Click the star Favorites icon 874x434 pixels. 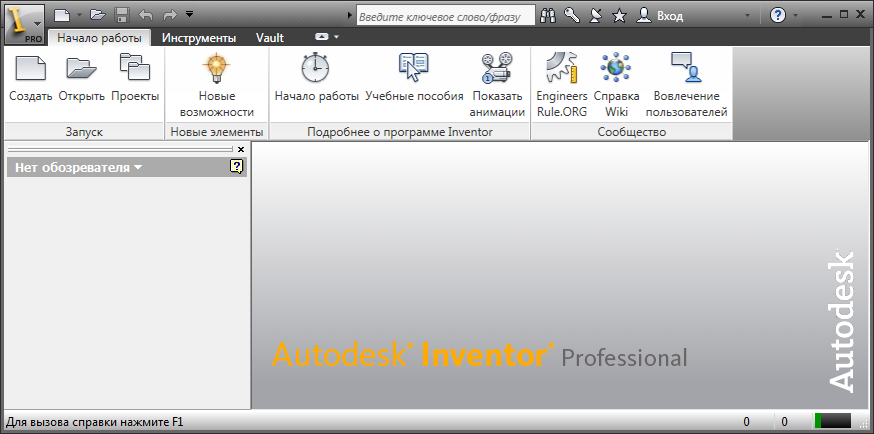click(x=619, y=16)
